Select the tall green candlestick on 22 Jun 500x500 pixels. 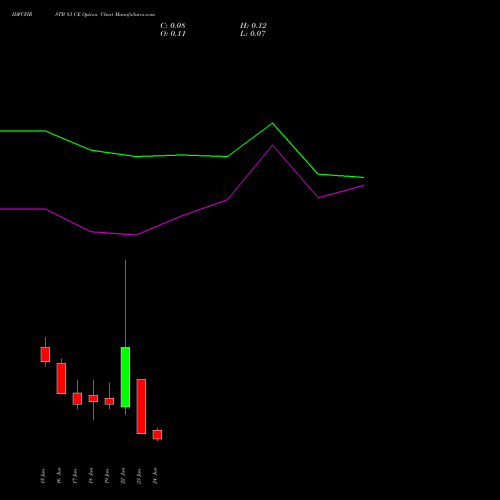pyautogui.click(x=125, y=377)
